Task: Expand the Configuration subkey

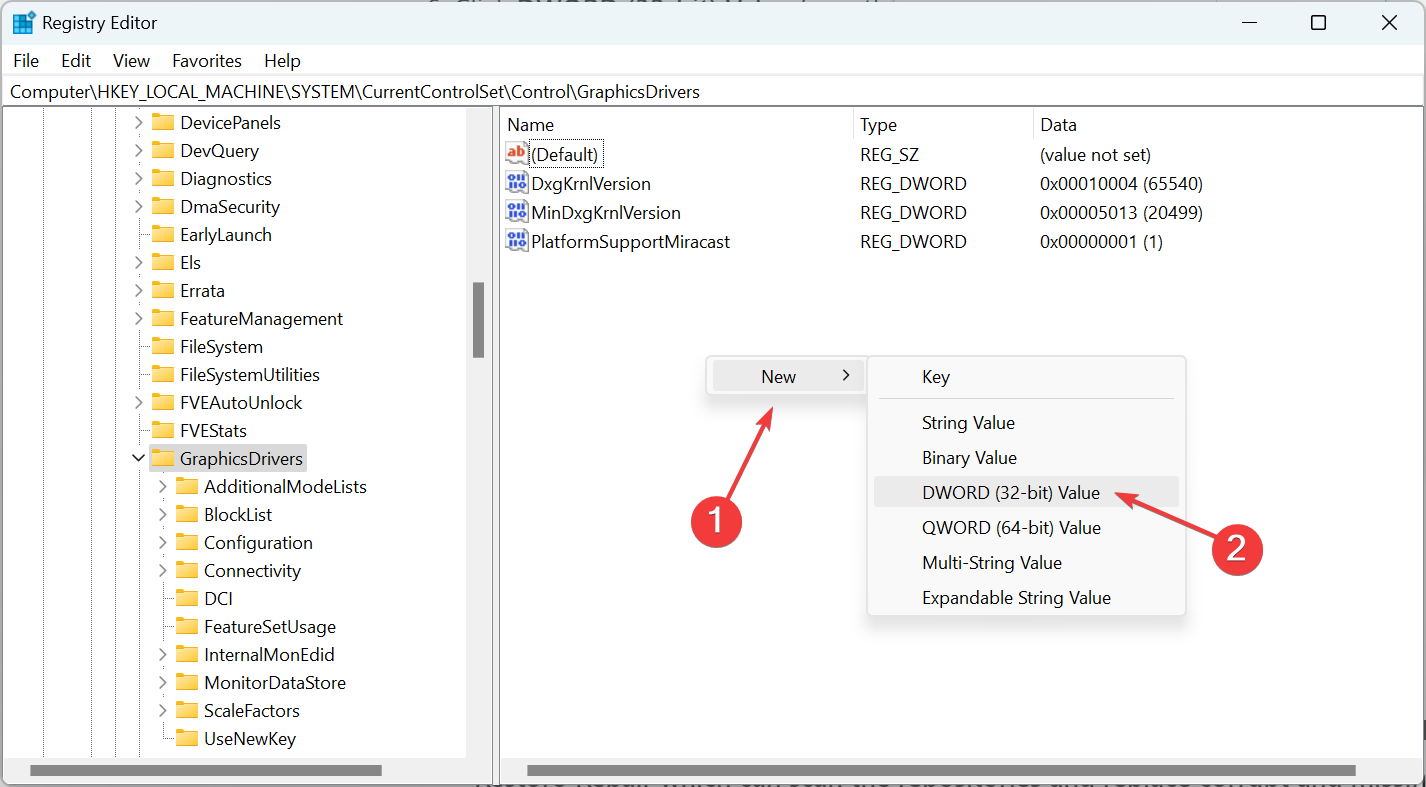Action: [162, 542]
